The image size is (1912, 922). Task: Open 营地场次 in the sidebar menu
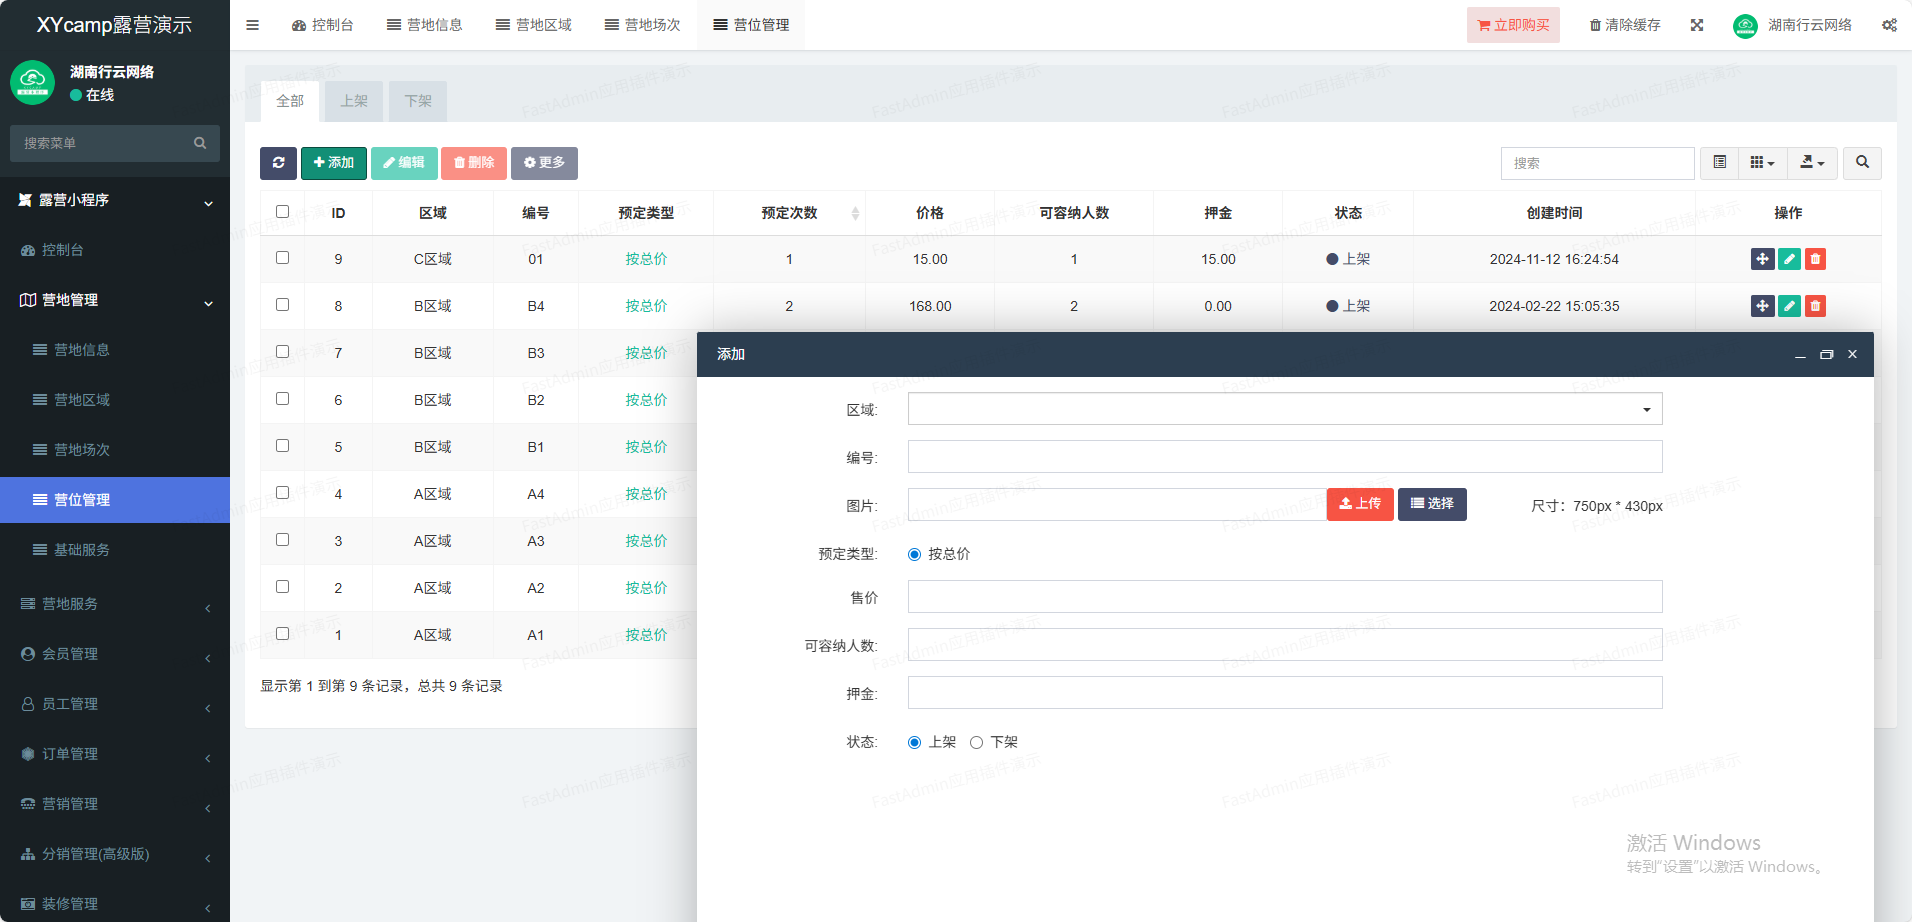[x=82, y=450]
